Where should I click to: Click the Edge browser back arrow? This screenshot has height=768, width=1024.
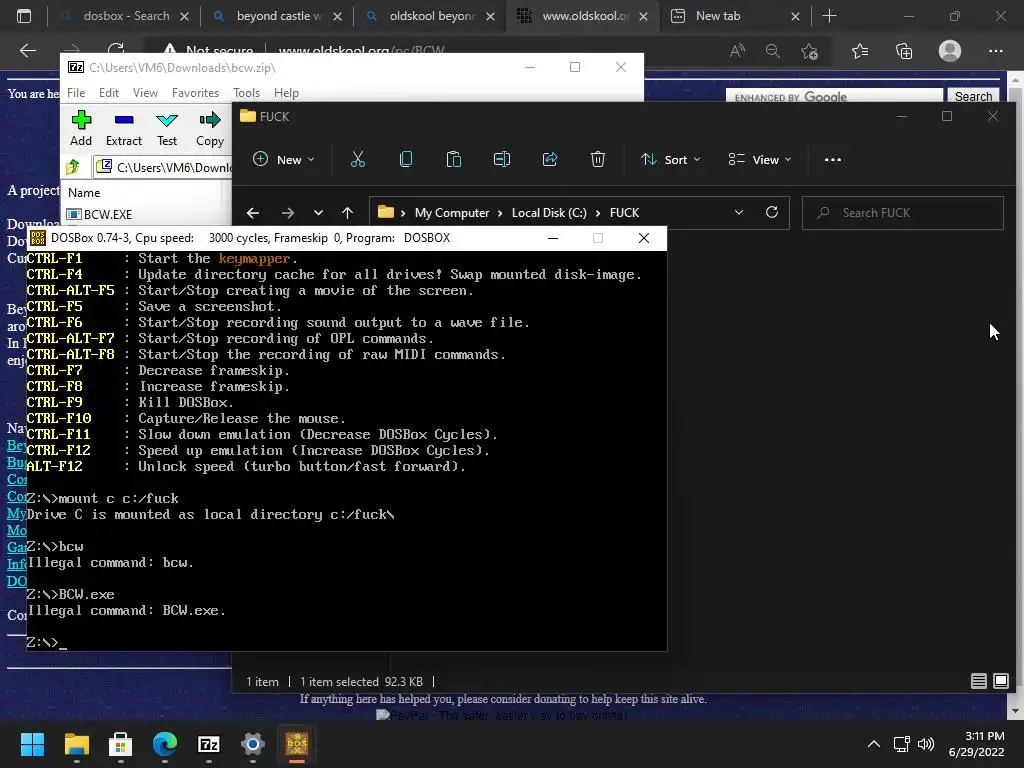27,50
